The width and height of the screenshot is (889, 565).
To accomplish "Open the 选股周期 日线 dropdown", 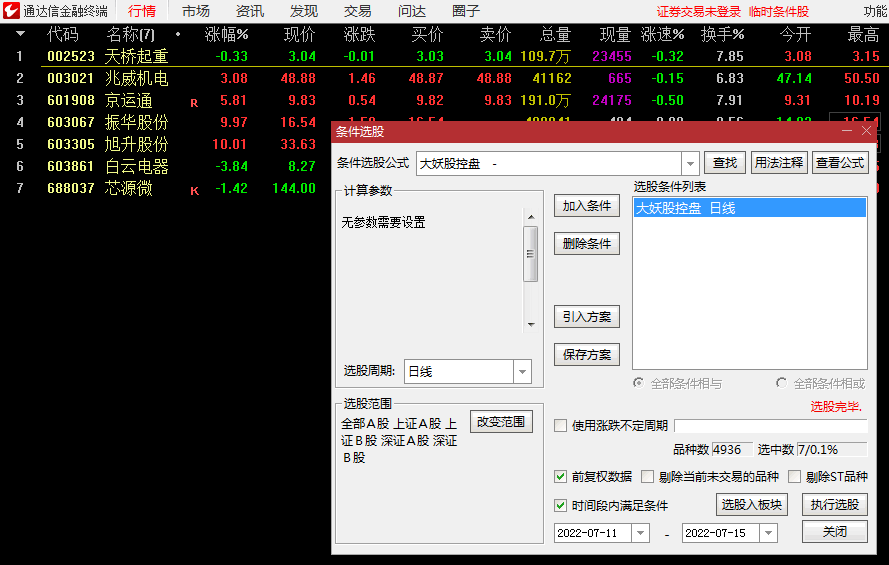I will point(522,372).
